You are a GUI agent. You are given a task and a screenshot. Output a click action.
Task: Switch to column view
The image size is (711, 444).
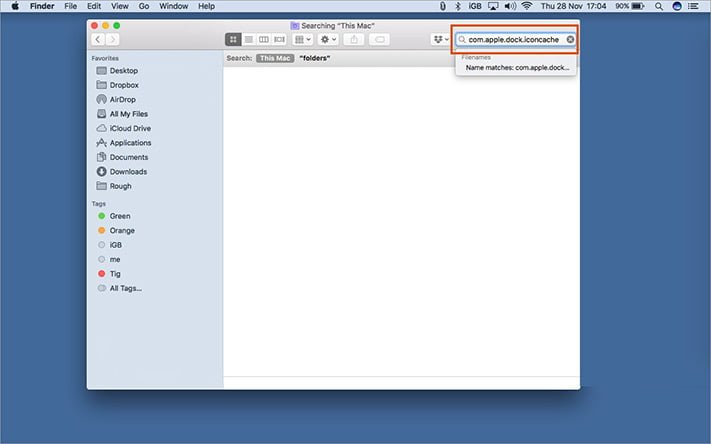click(263, 39)
